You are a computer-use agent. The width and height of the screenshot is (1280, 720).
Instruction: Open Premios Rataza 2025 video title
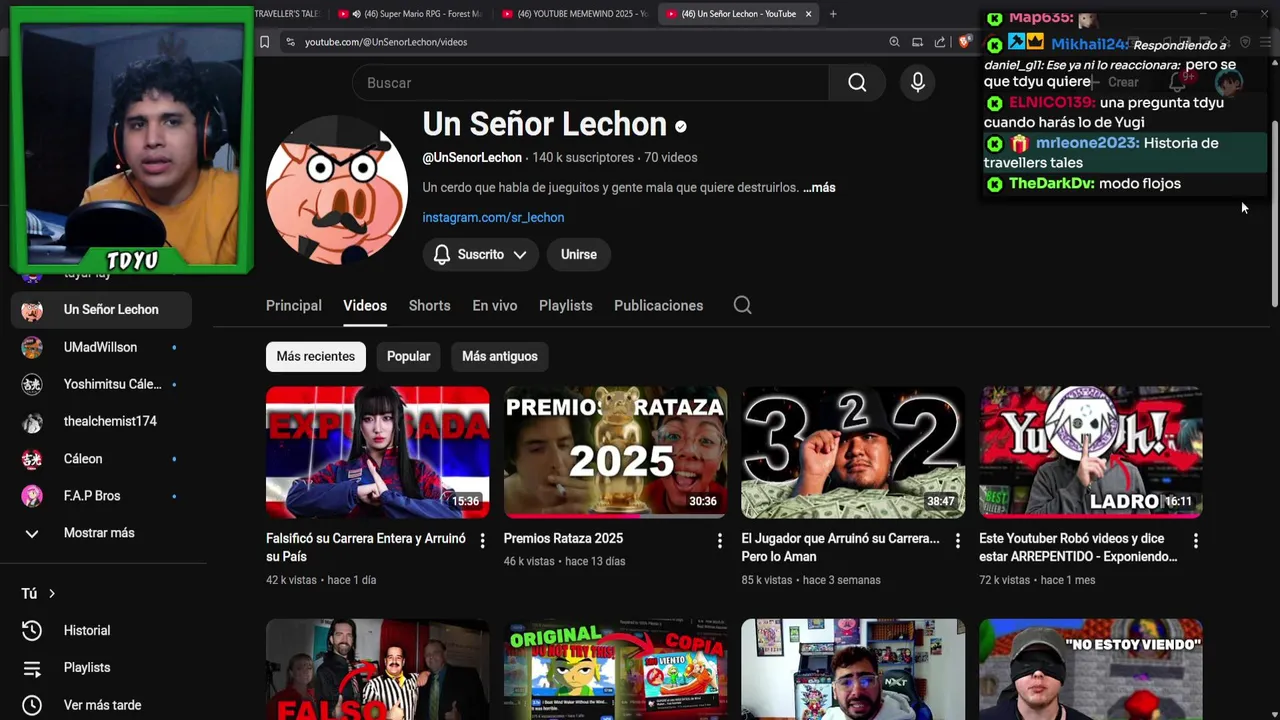coord(563,539)
